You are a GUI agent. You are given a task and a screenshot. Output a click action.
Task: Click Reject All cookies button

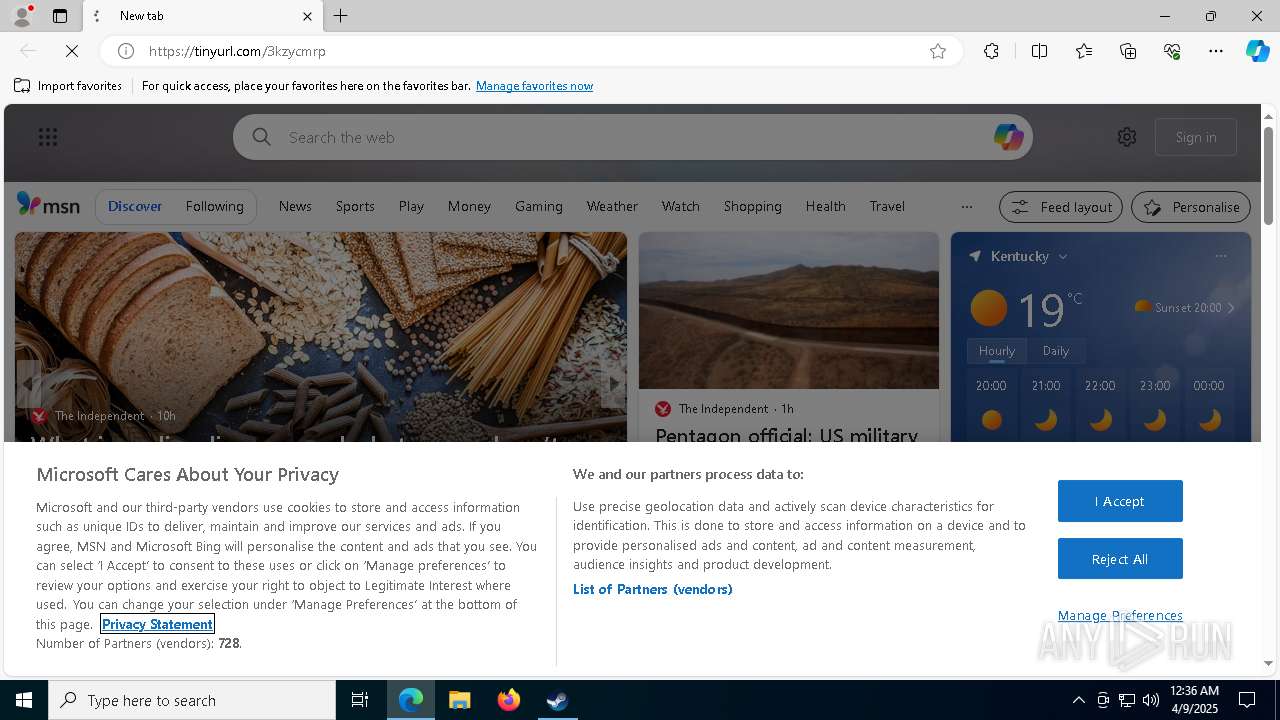(x=1120, y=559)
